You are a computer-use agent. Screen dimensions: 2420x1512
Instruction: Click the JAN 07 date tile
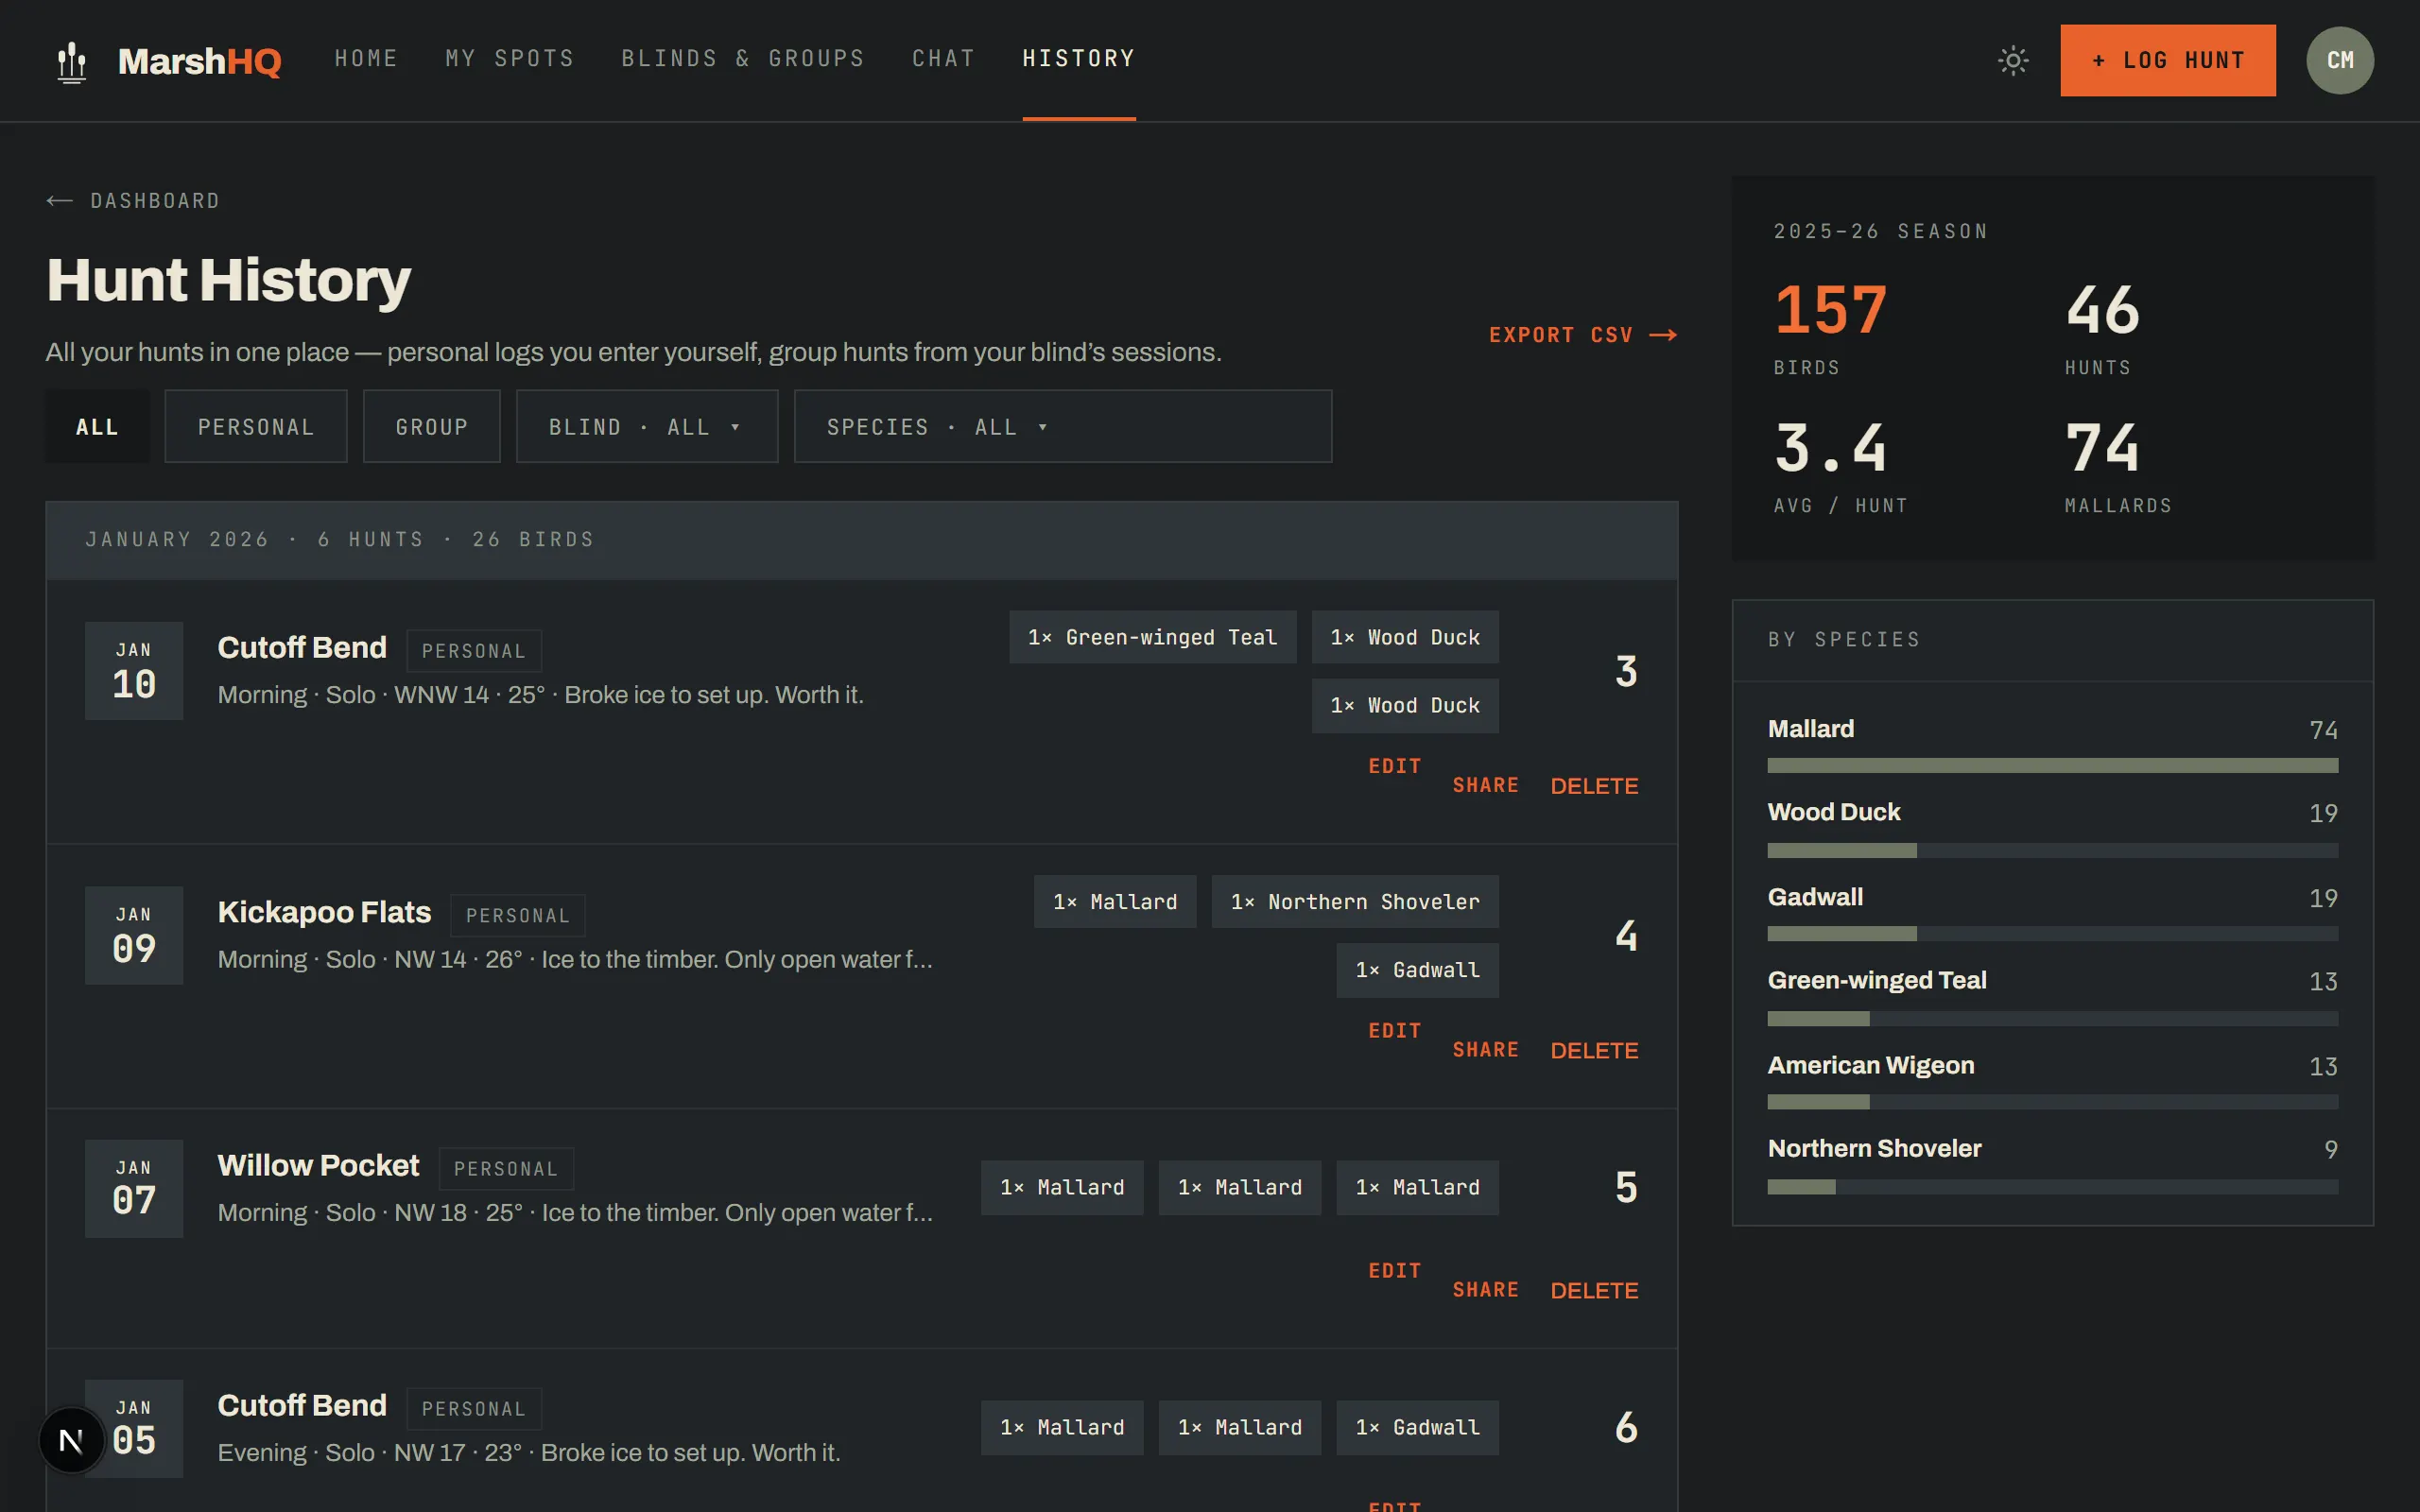coord(134,1189)
